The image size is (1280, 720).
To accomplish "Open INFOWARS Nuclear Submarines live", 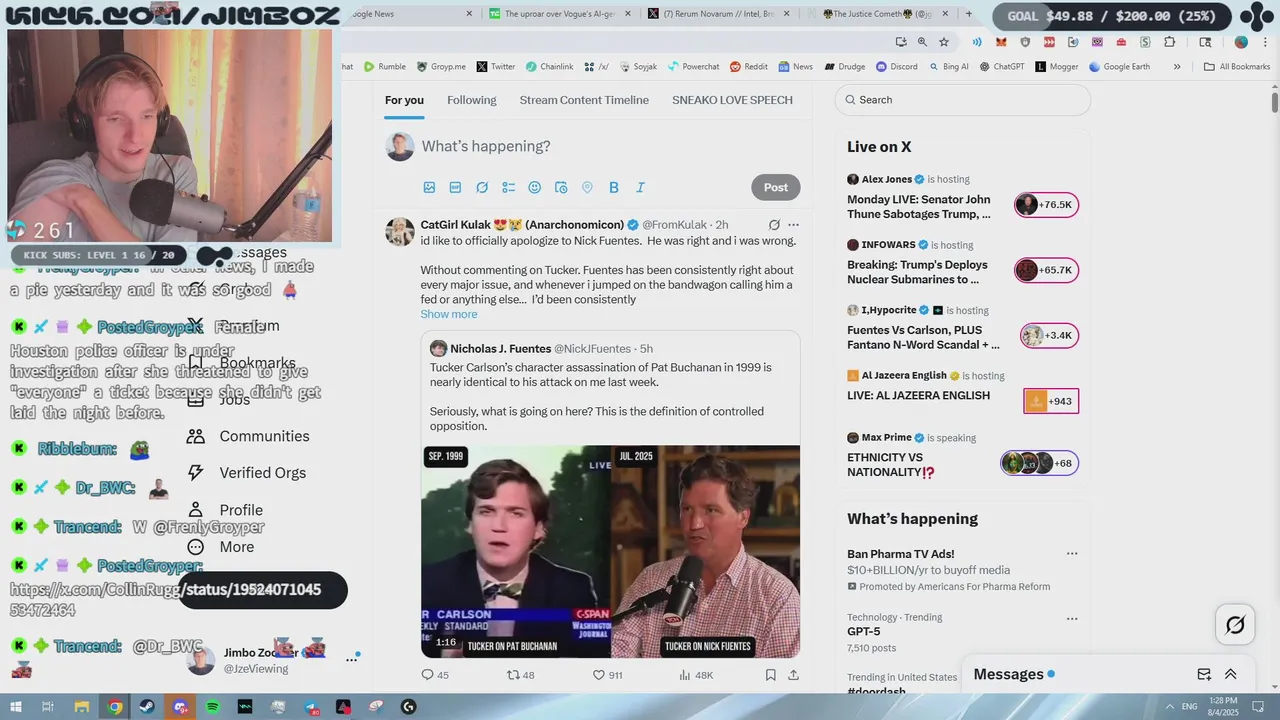I will coord(962,262).
